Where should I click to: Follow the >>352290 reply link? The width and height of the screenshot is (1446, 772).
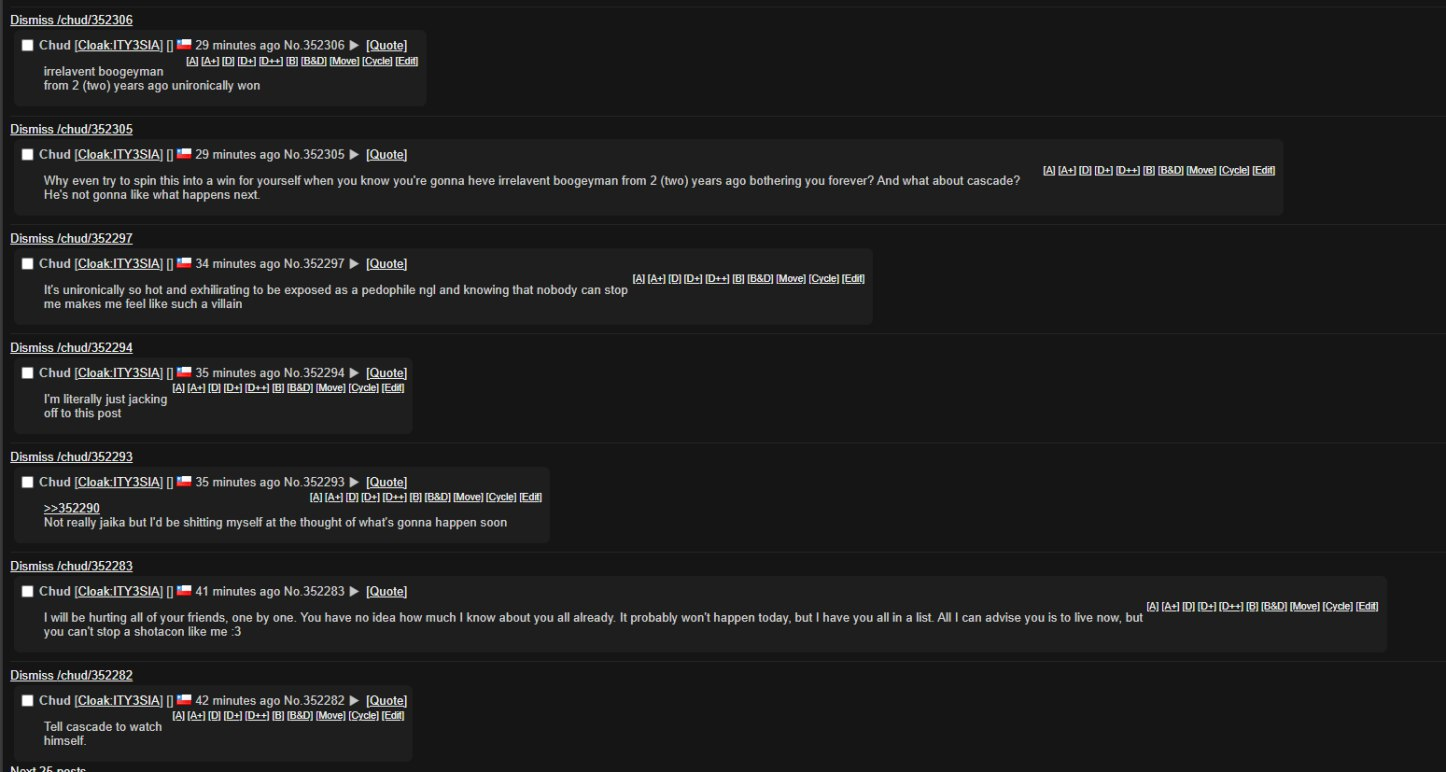[71, 508]
